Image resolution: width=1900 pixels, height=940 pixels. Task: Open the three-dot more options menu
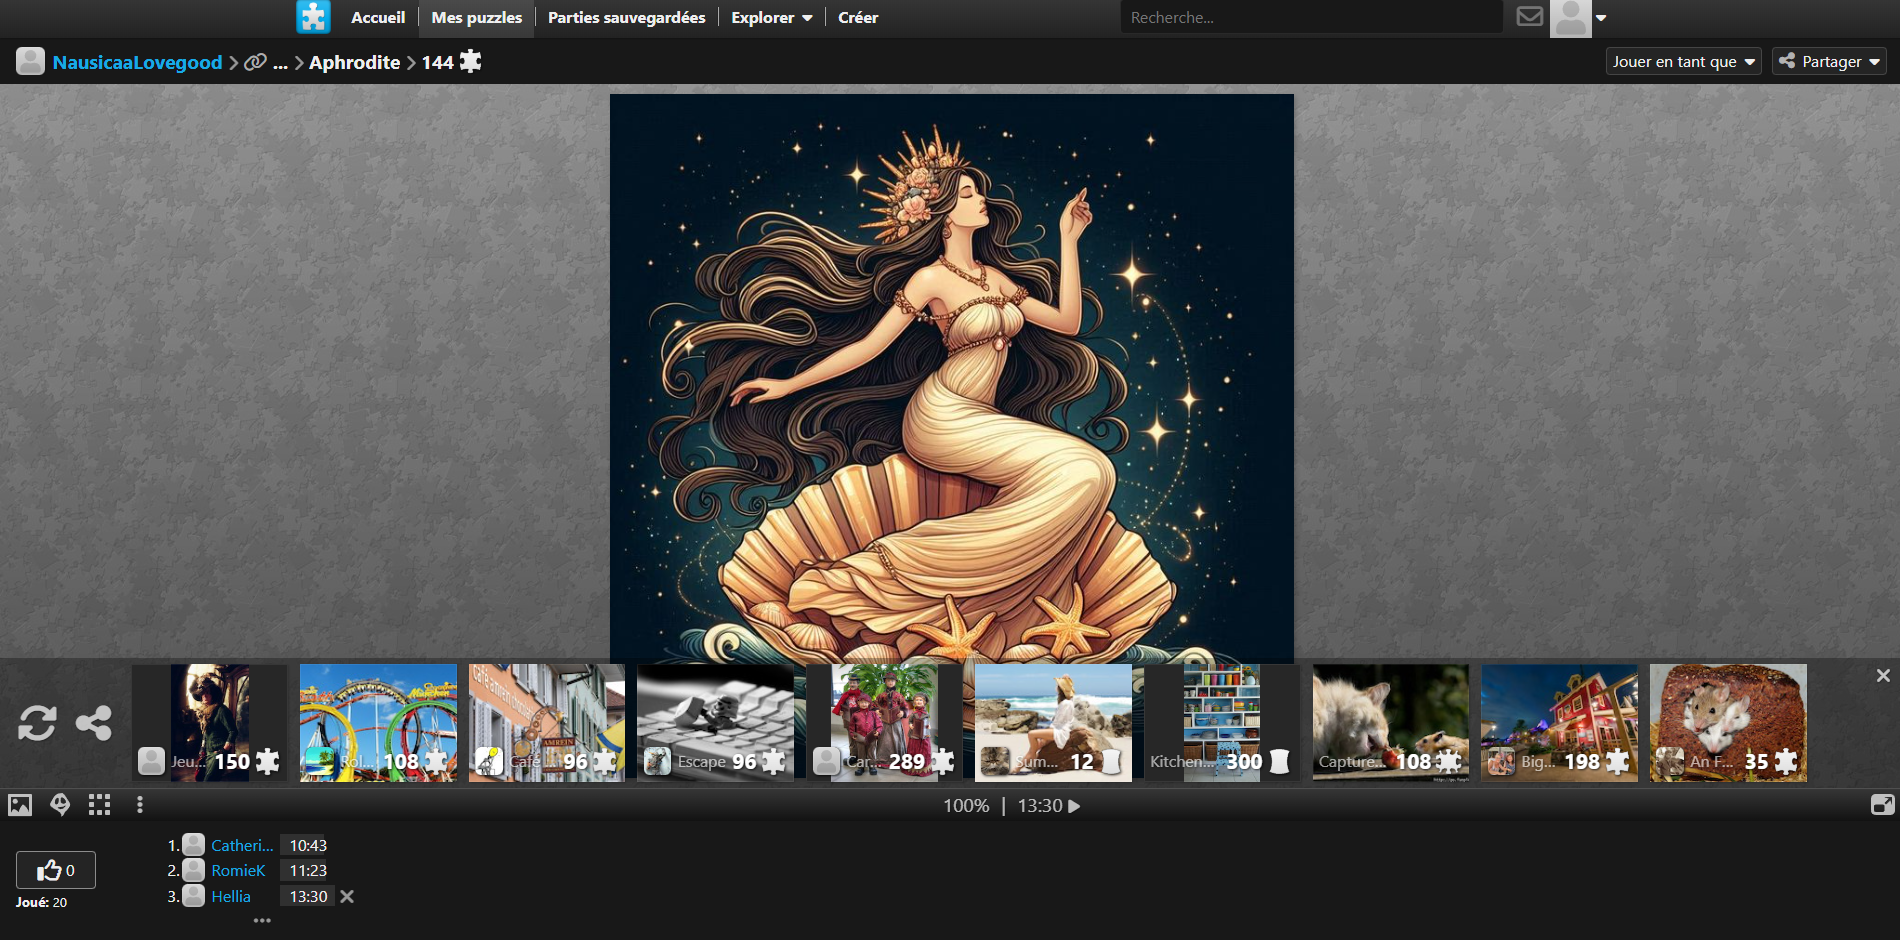tap(139, 805)
